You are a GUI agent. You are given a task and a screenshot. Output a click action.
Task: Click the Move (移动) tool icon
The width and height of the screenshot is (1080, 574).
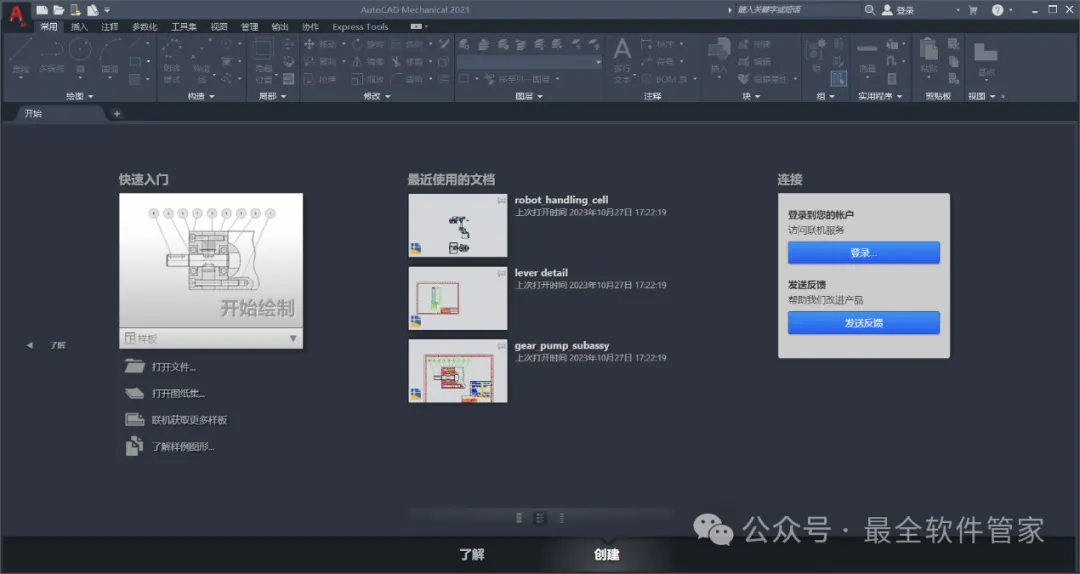(x=309, y=44)
